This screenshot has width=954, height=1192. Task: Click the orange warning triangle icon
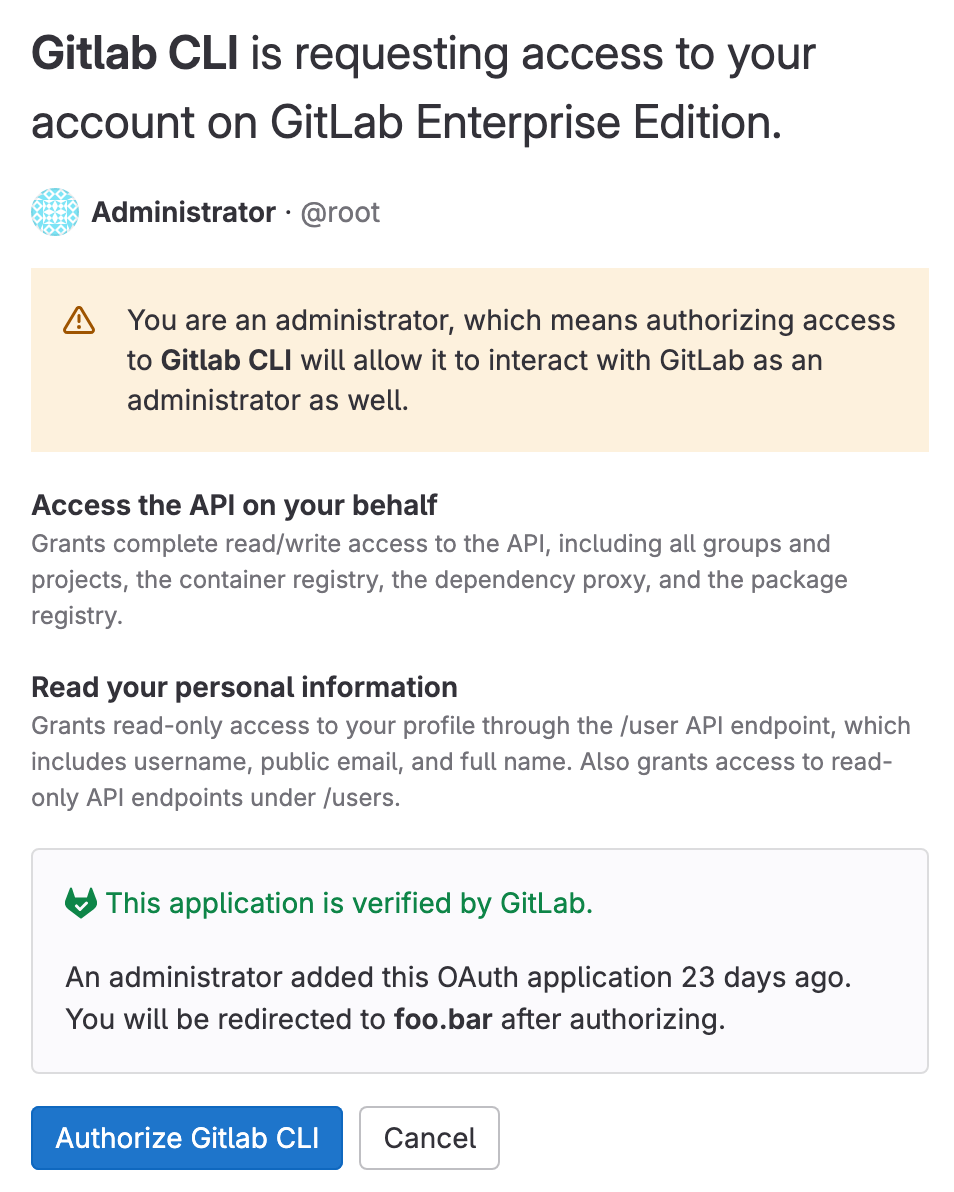(x=78, y=320)
